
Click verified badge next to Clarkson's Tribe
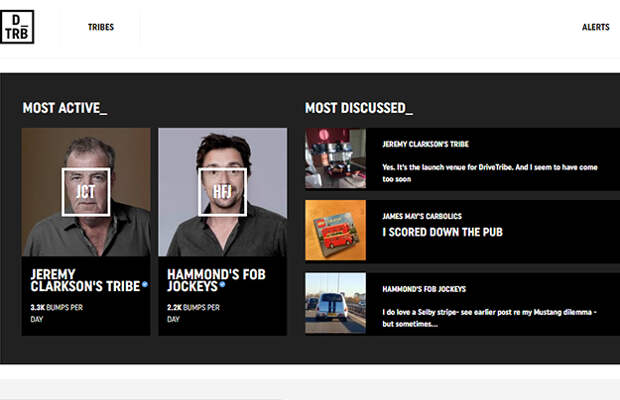145,284
